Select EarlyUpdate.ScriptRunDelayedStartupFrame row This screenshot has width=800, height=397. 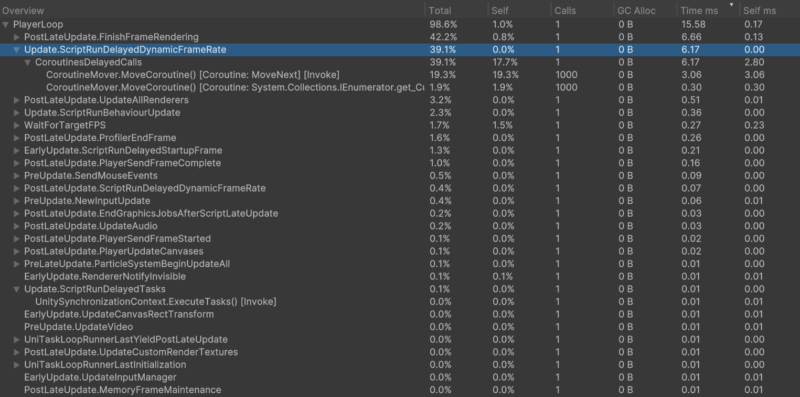tap(400, 151)
